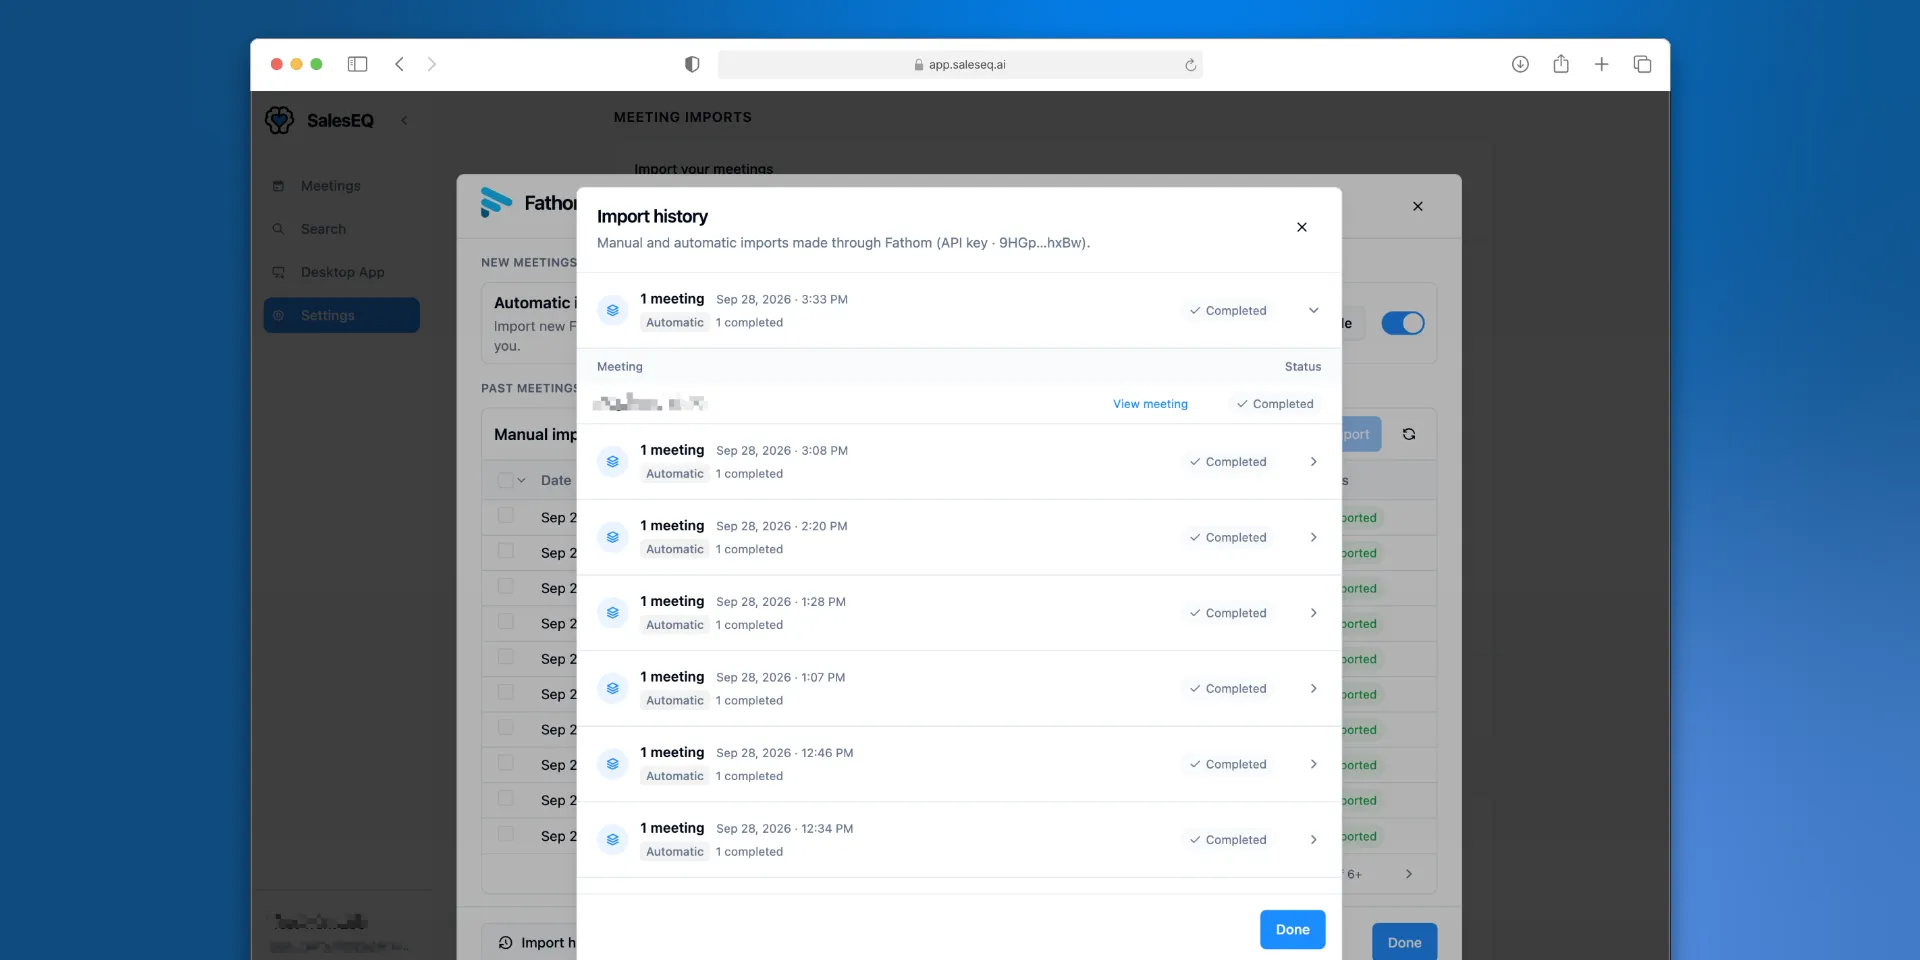Screen dimensions: 1920x960
Task: Go back in Safari
Action: pos(399,64)
